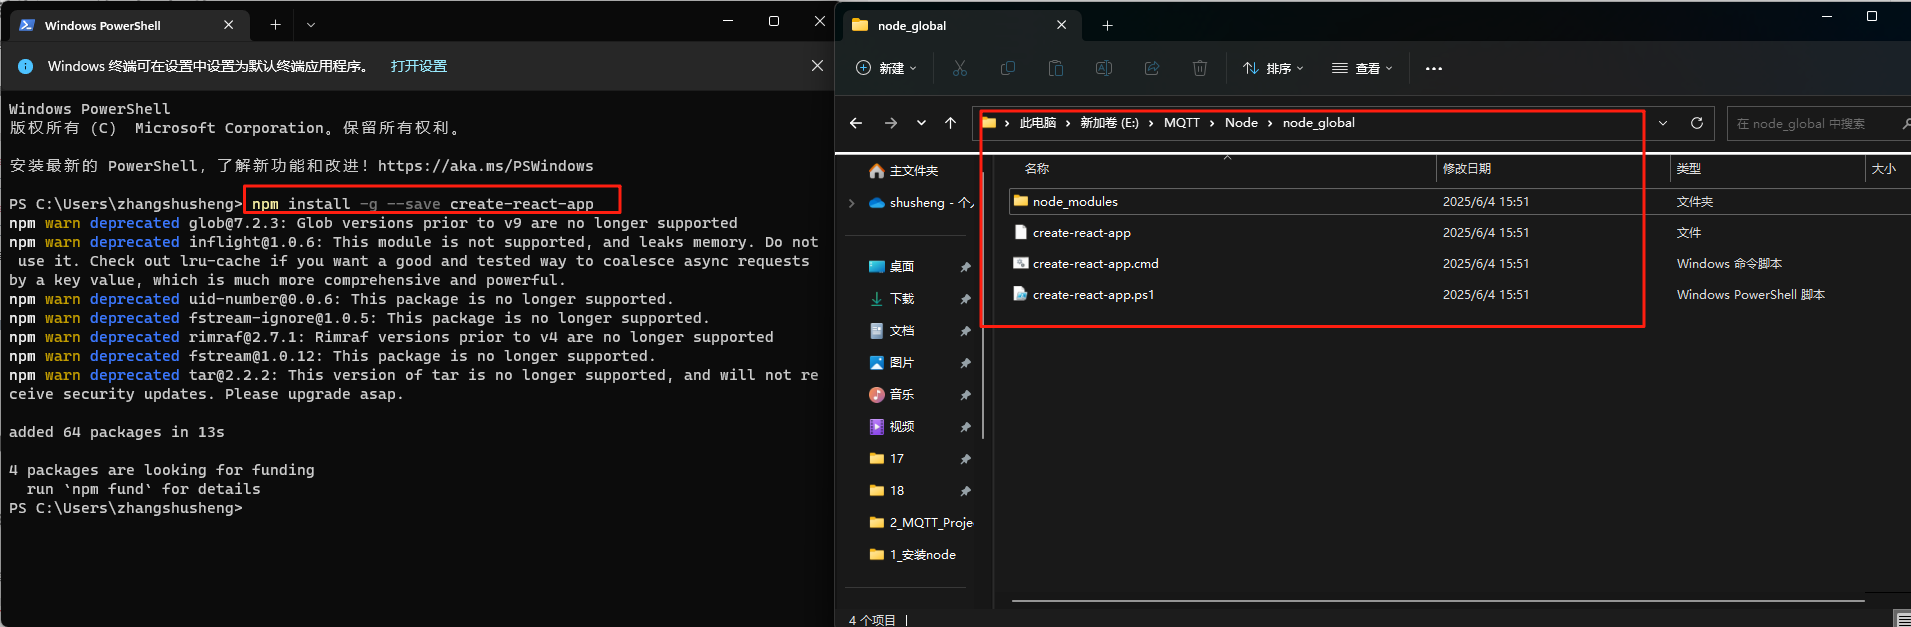Expand address bar history dropdown
The image size is (1911, 627).
(1663, 123)
